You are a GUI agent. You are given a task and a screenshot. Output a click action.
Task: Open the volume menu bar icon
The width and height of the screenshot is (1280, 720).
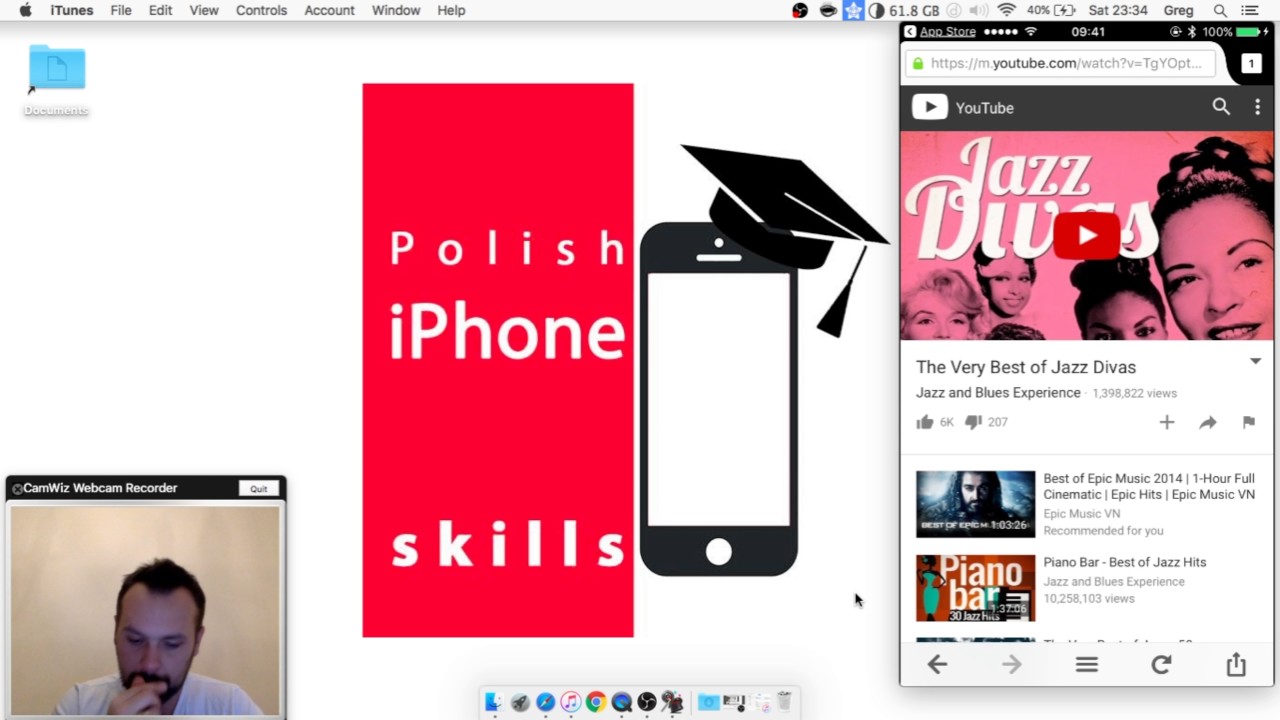(x=979, y=10)
